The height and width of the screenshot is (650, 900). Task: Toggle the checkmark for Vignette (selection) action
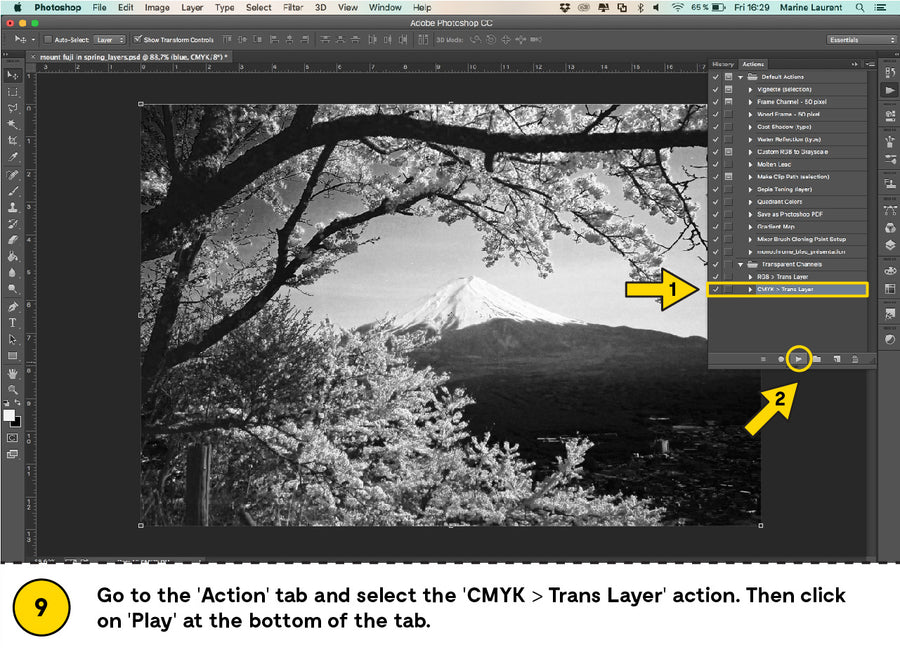[x=715, y=89]
